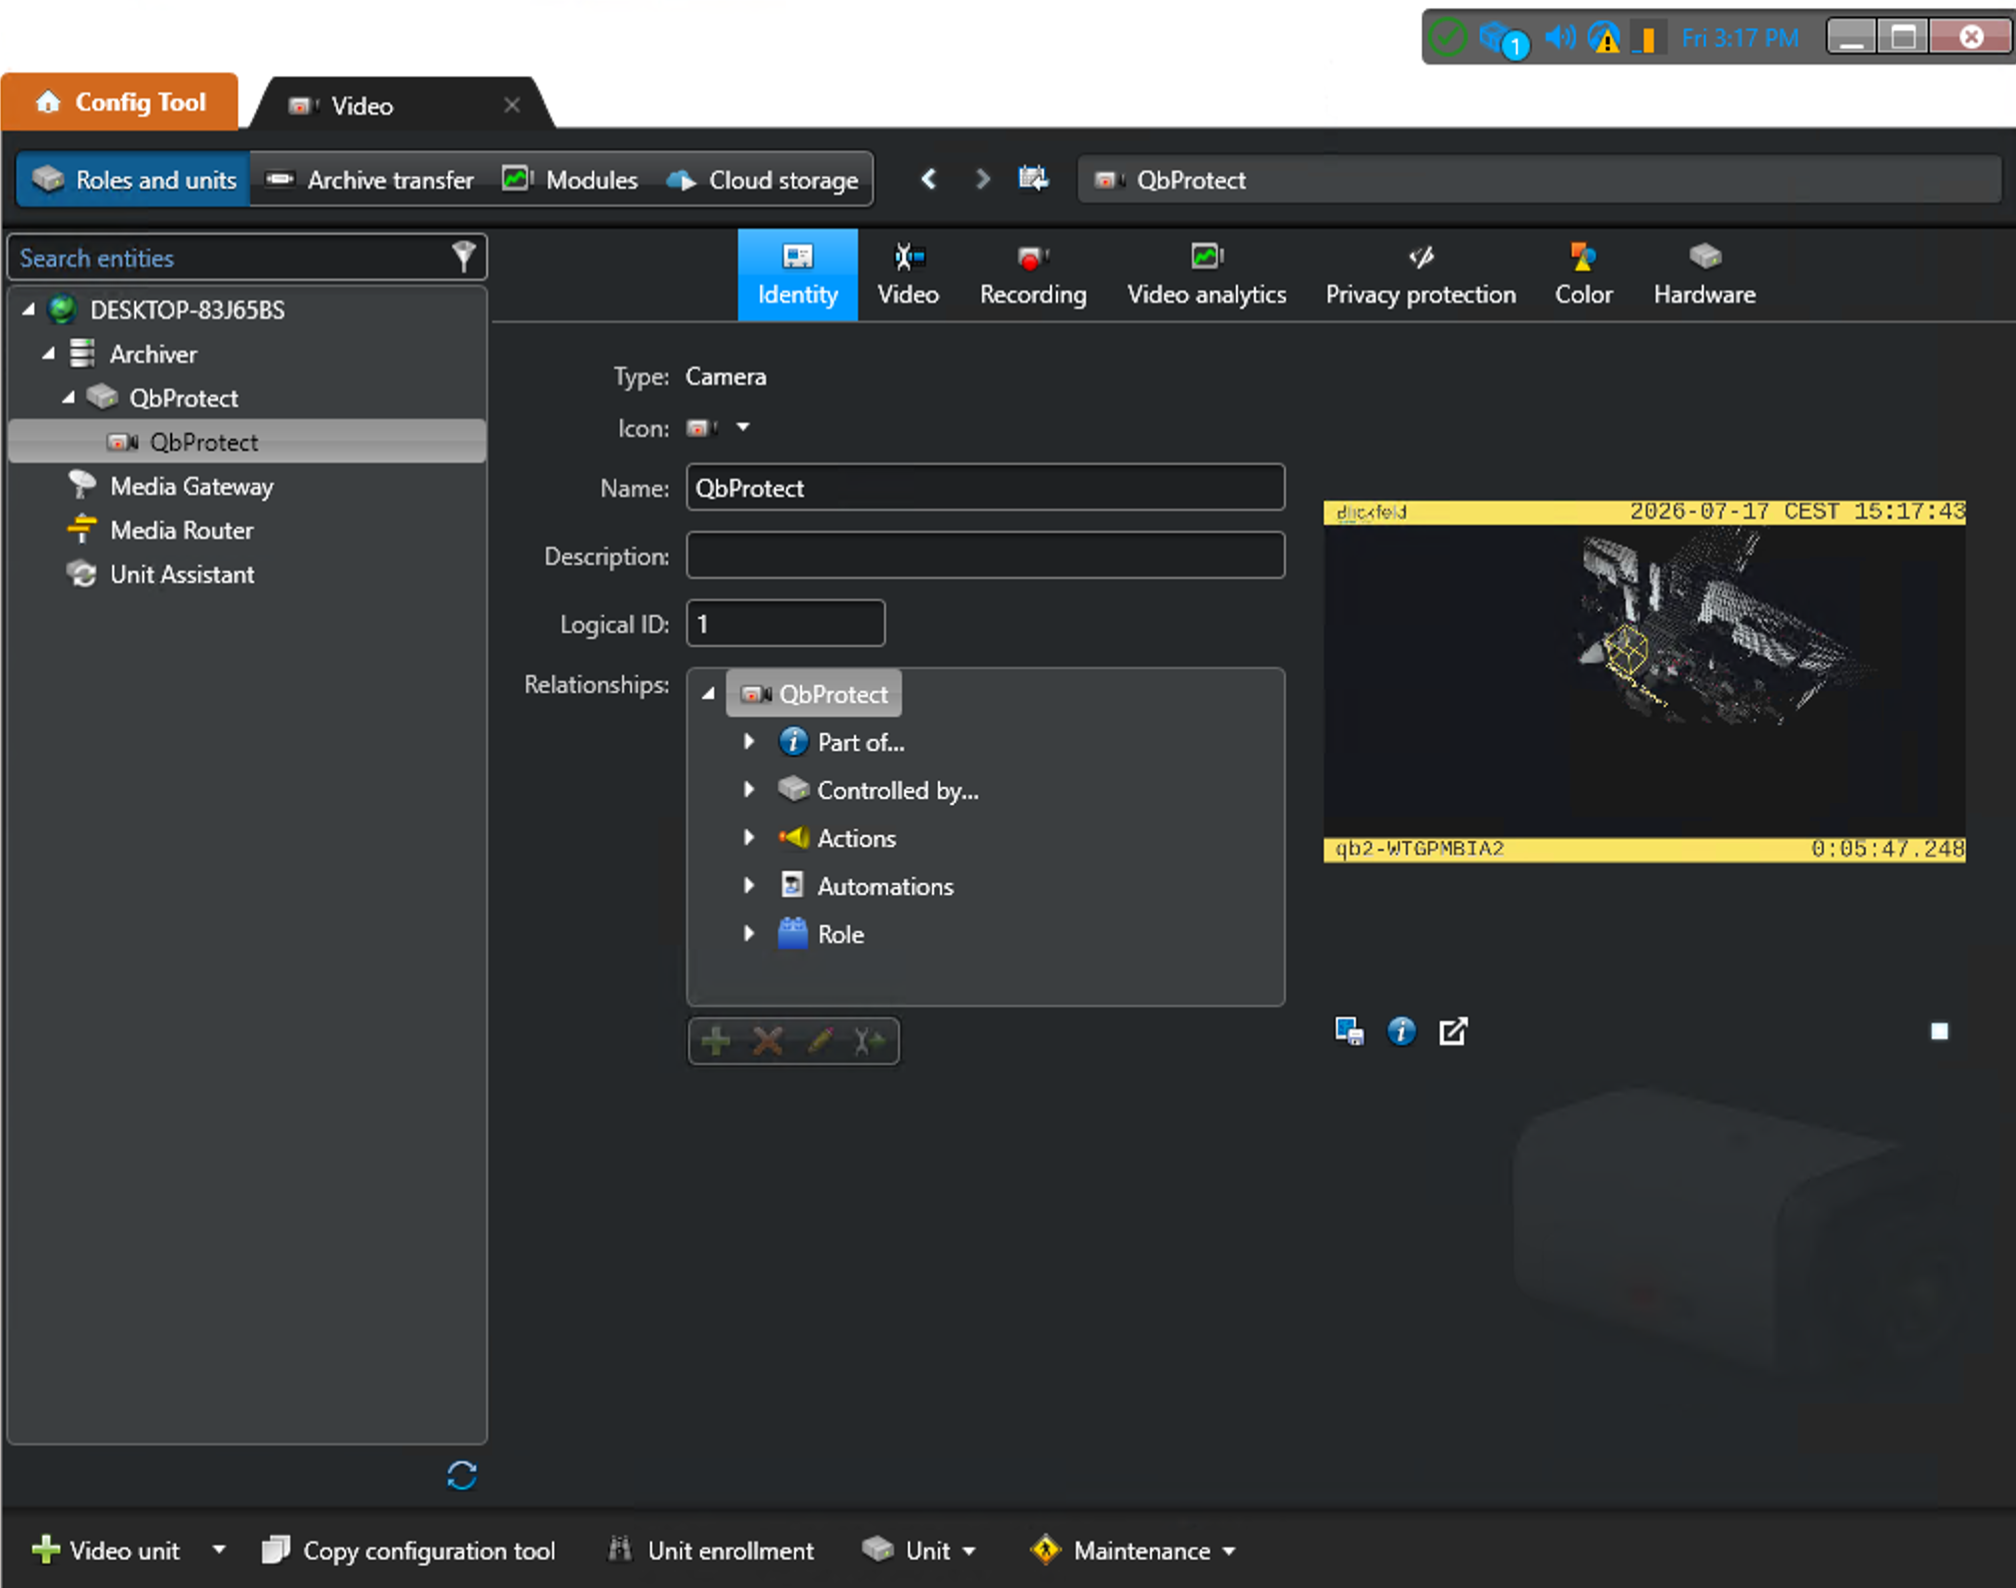This screenshot has height=1588, width=2016.
Task: Click the Name field containing QbProtect
Action: 985,488
